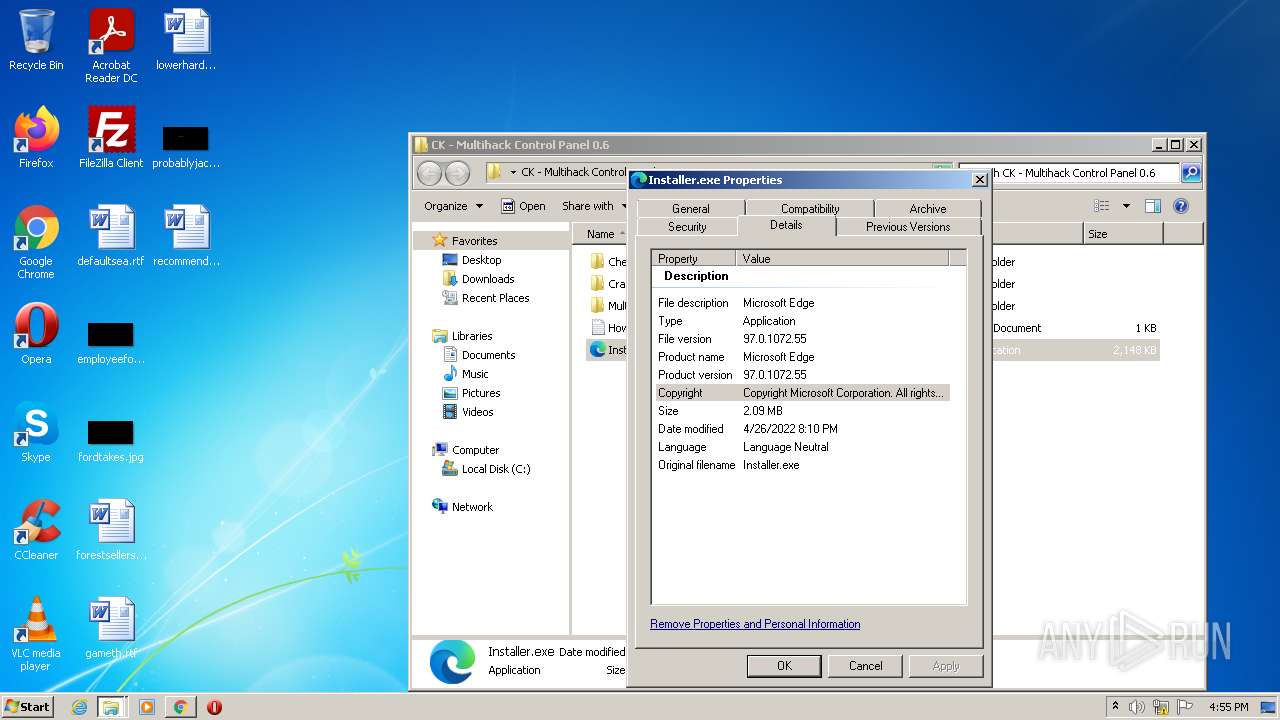Open Desktop in the navigation pane

click(x=481, y=260)
